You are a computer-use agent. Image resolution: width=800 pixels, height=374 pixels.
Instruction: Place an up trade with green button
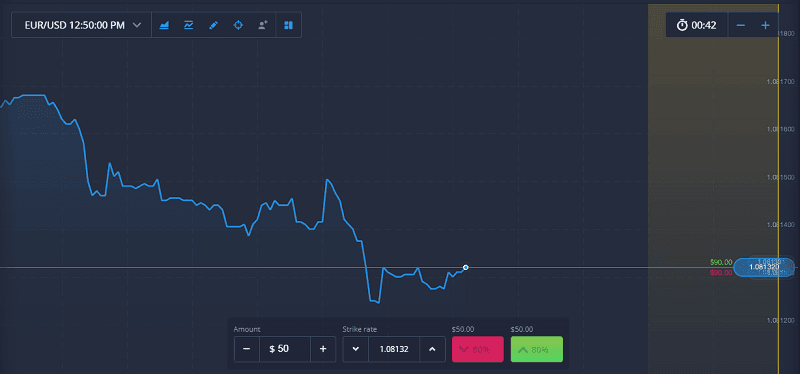(x=537, y=349)
